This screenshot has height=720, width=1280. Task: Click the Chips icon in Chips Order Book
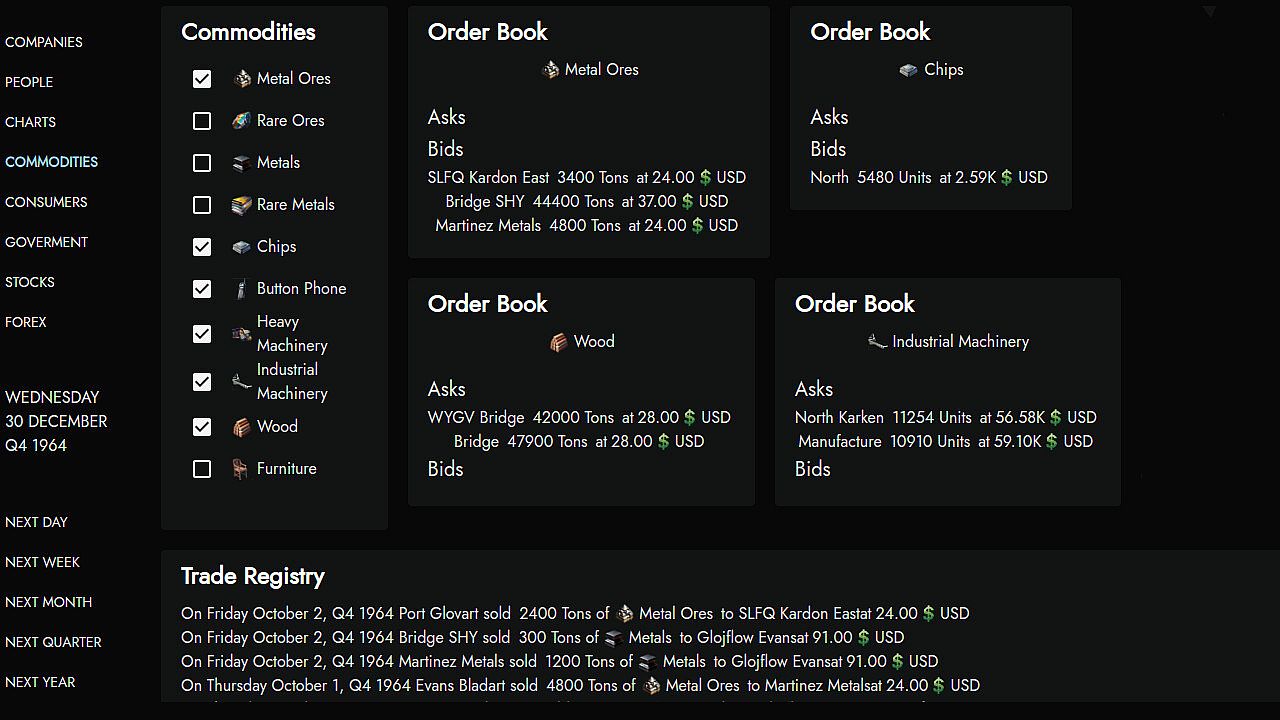point(908,70)
